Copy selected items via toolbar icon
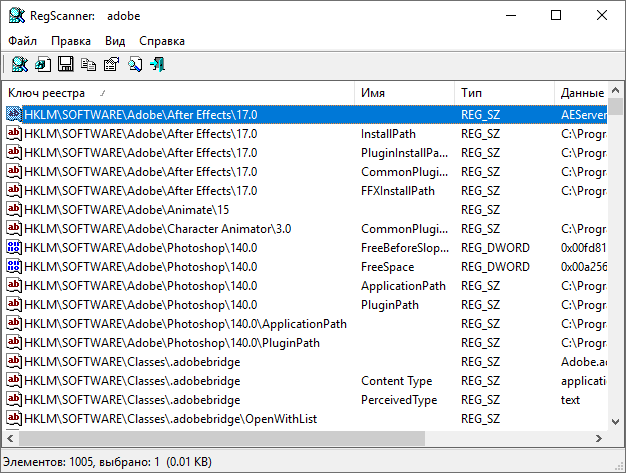The width and height of the screenshot is (626, 473). 88,64
